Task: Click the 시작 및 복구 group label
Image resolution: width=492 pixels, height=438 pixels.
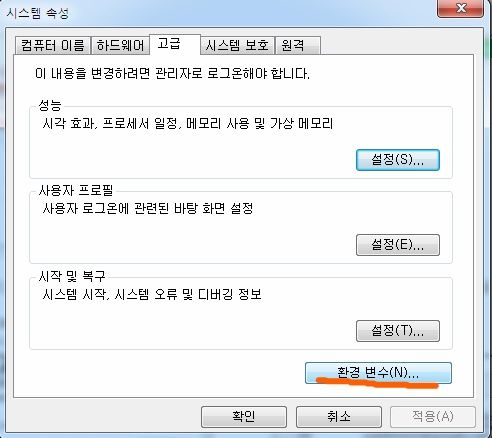Action: [x=72, y=276]
